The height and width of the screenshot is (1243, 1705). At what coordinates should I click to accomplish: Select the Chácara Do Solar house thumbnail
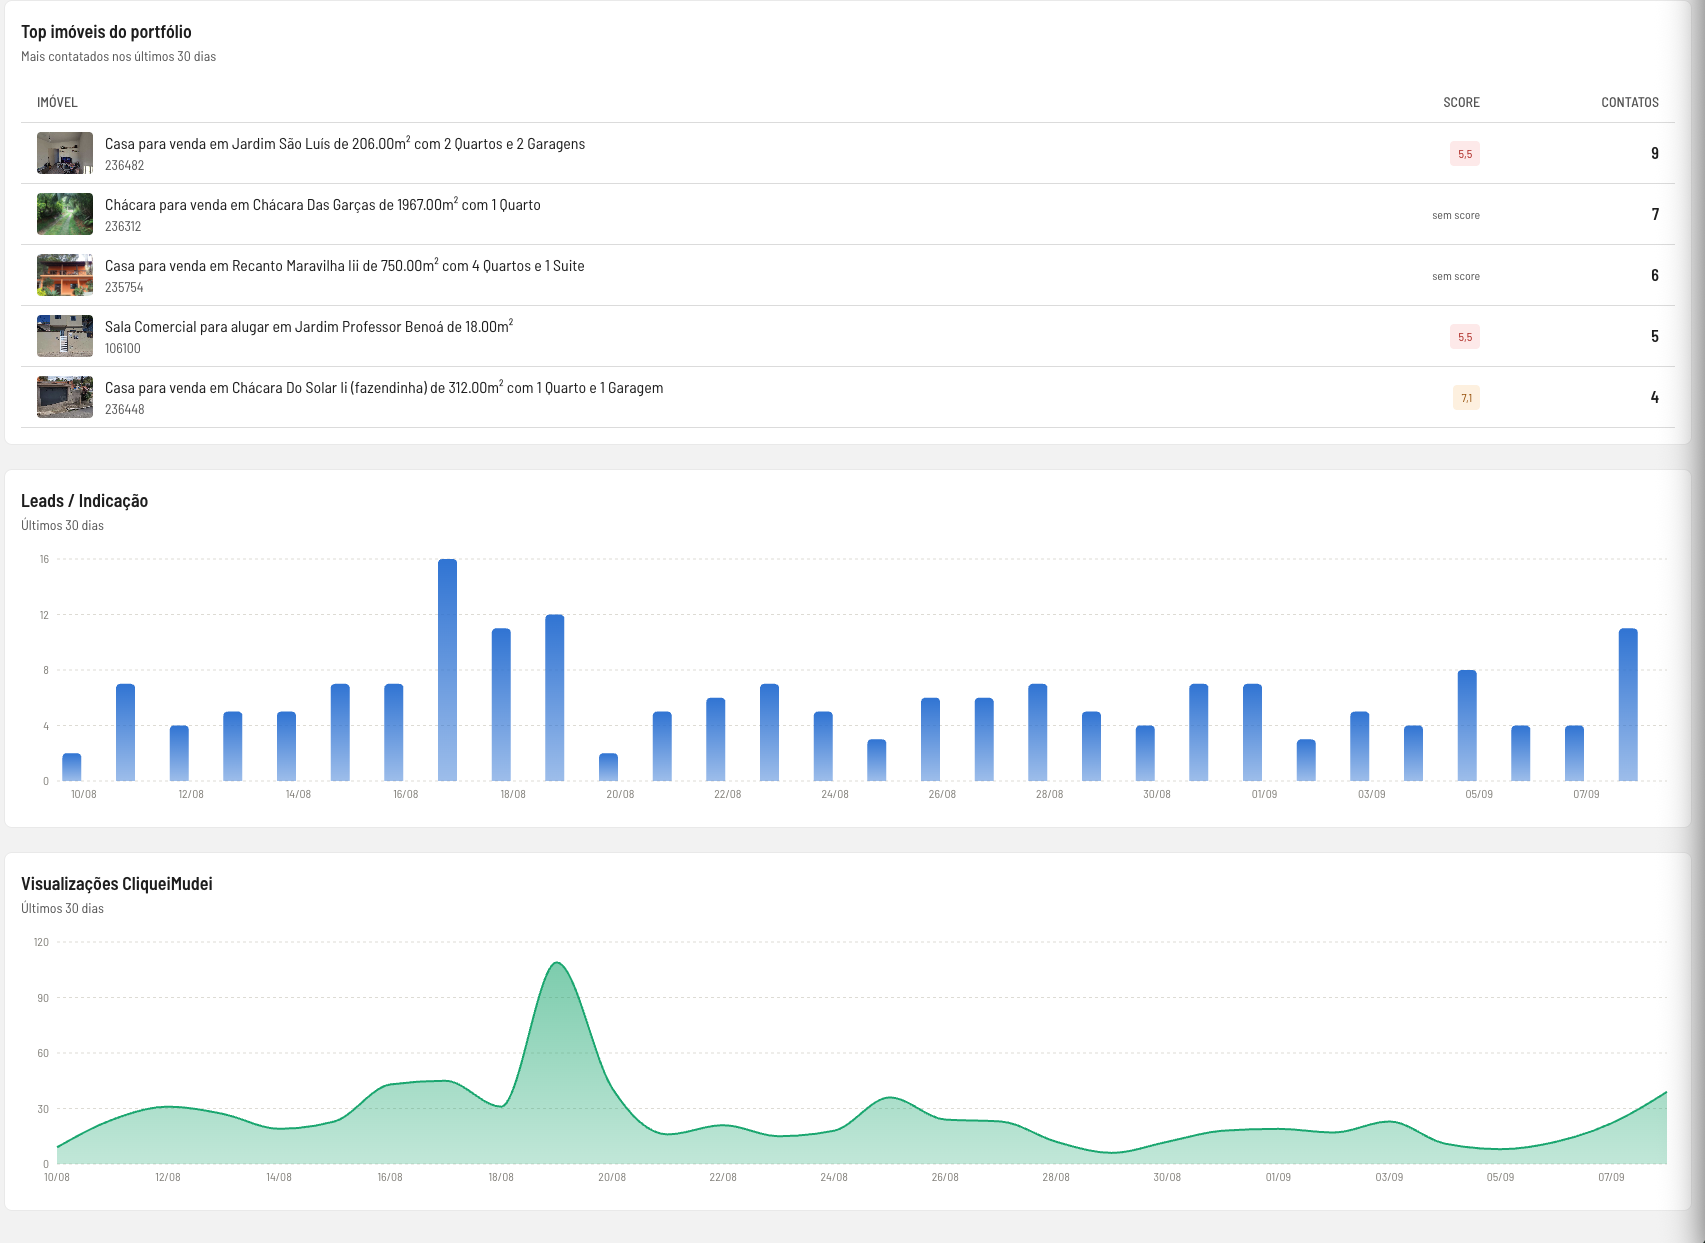point(65,397)
